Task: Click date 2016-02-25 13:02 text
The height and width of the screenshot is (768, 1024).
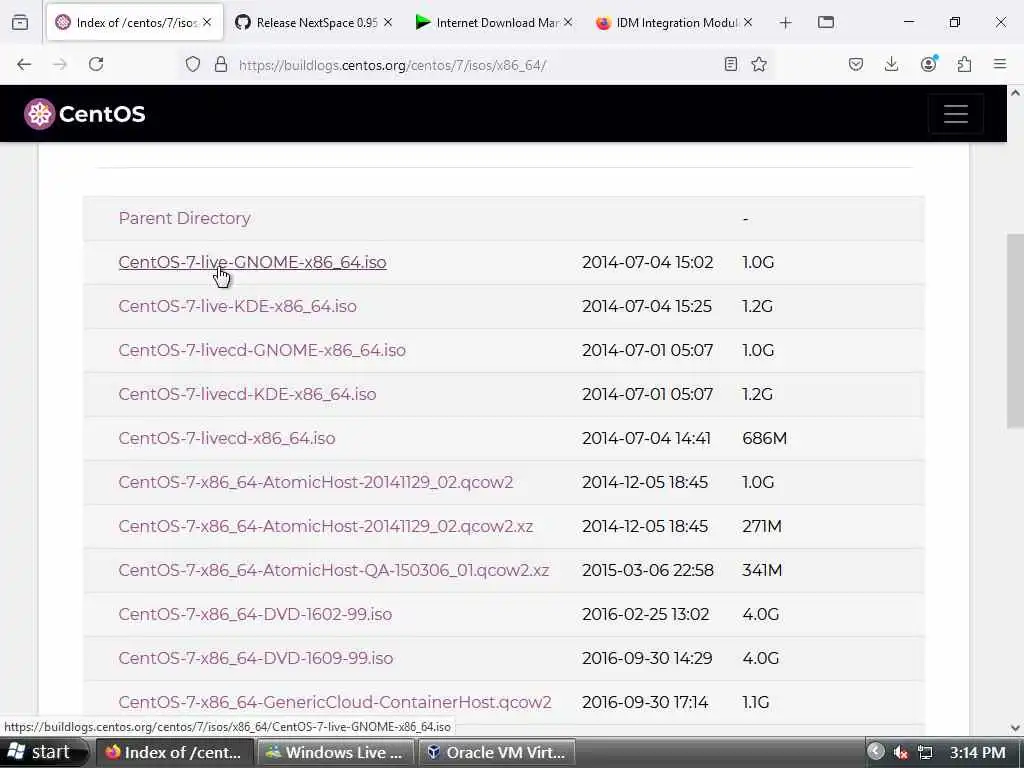Action: [645, 614]
